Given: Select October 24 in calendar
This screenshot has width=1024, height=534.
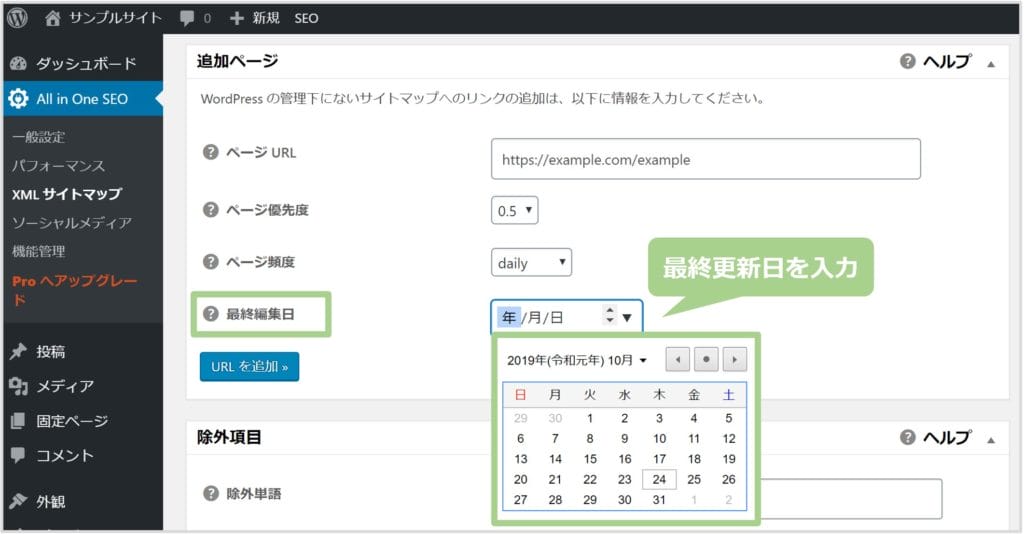Looking at the screenshot, I should click(660, 479).
